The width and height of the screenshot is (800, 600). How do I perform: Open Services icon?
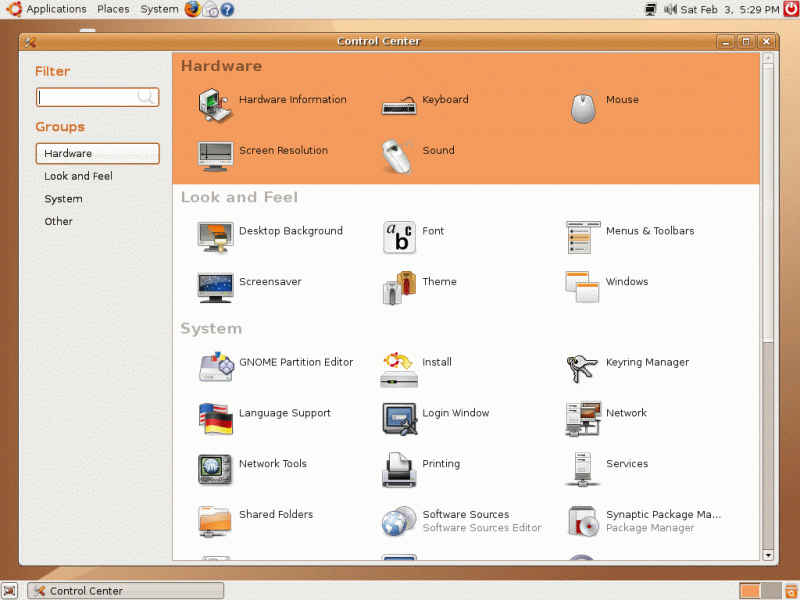pos(583,469)
